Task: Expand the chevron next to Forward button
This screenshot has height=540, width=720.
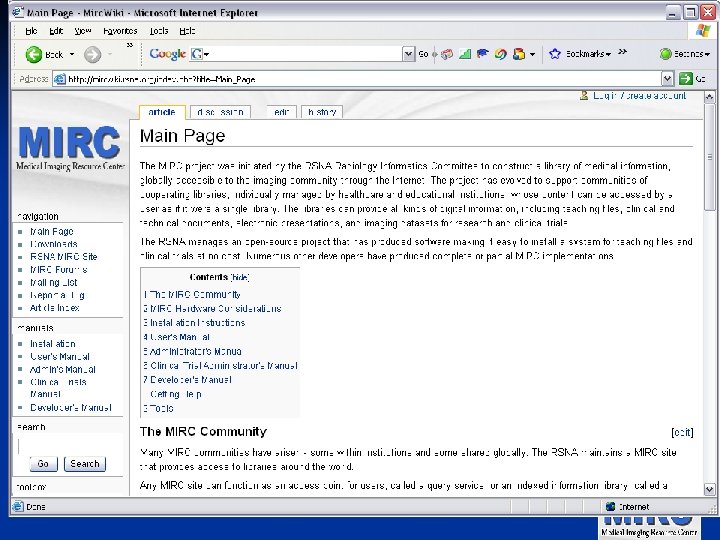Action: tap(130, 45)
